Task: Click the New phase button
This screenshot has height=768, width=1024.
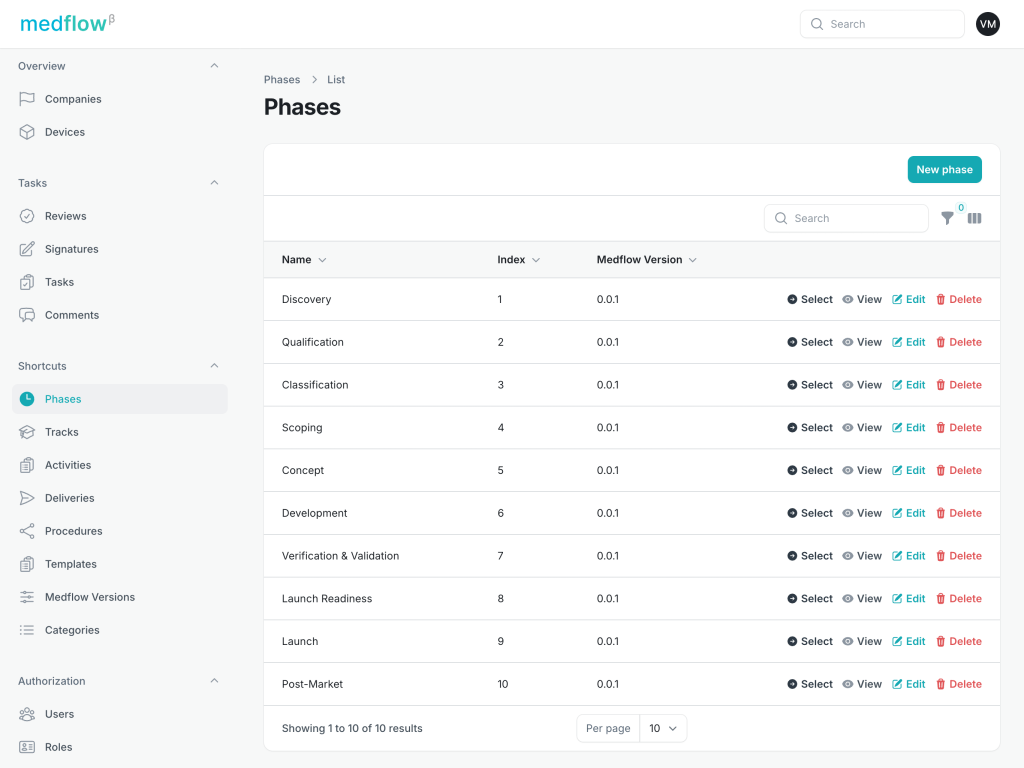Action: pos(944,170)
